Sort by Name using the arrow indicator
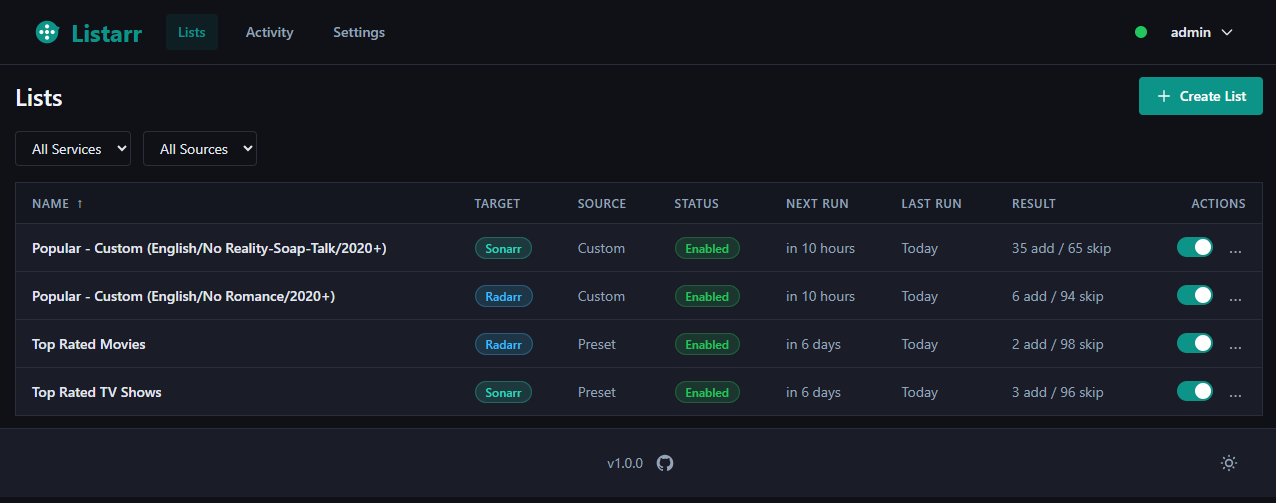This screenshot has width=1276, height=503. pos(80,203)
